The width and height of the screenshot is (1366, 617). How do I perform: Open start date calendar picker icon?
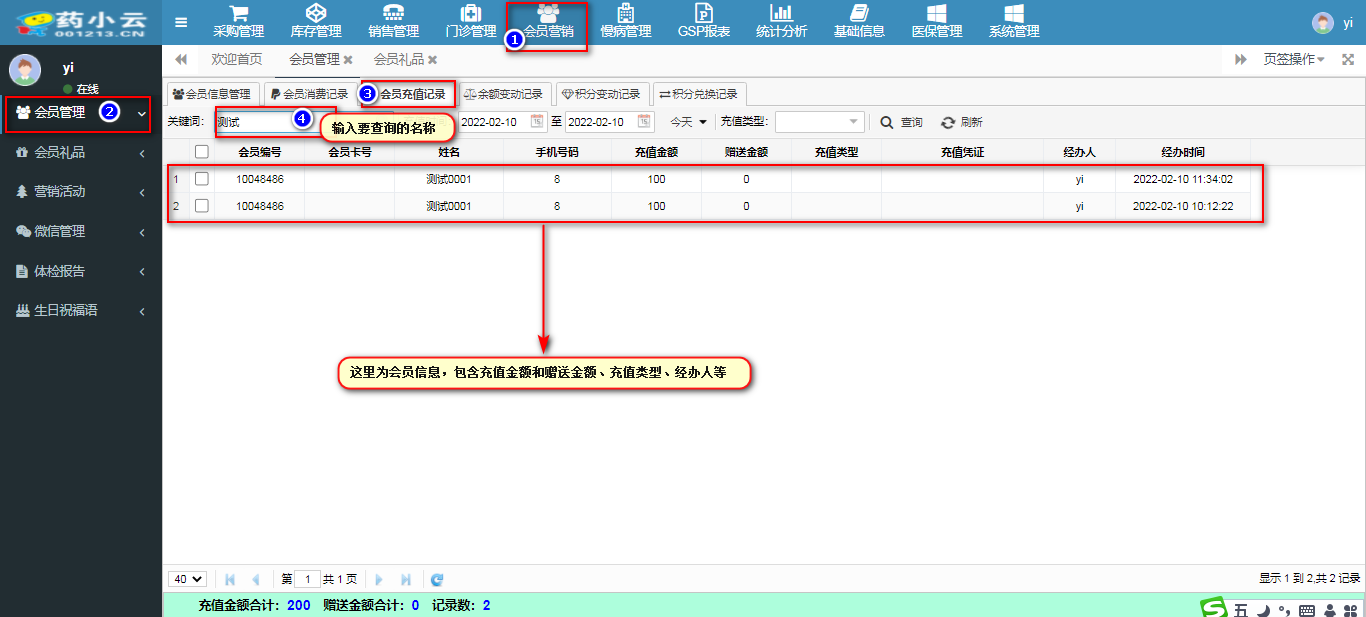click(537, 122)
